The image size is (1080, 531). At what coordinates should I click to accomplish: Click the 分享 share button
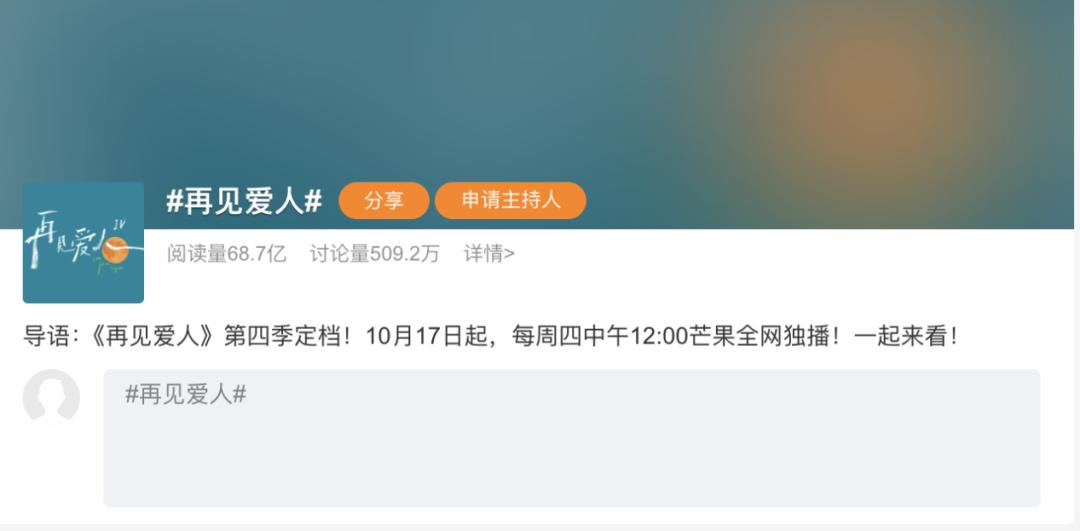coord(384,200)
